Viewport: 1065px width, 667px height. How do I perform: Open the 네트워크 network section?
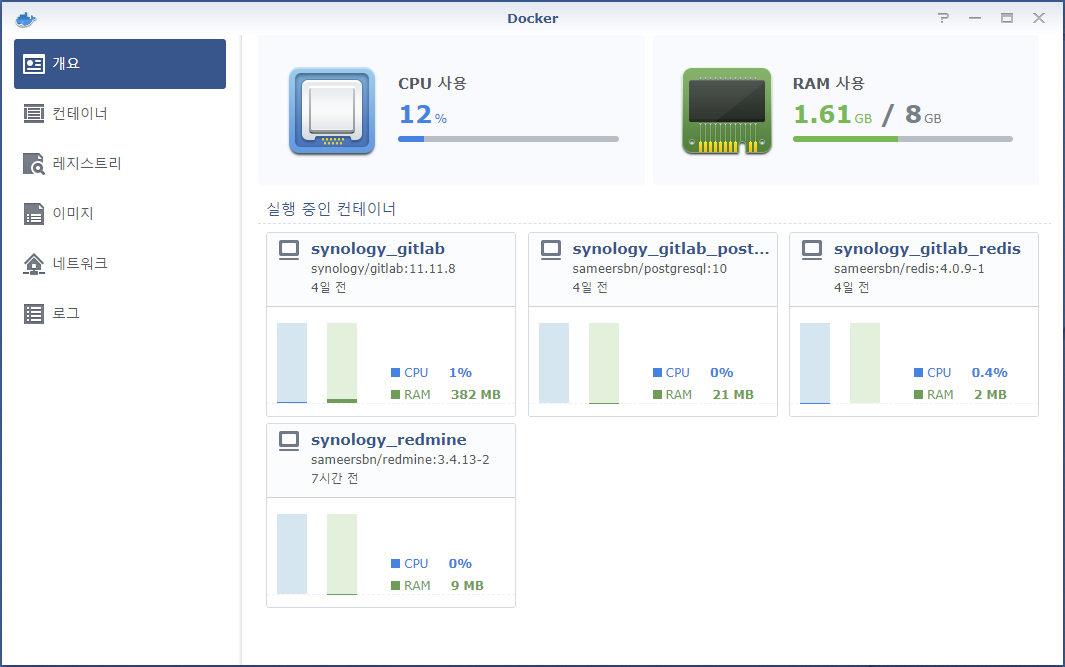pyautogui.click(x=120, y=264)
